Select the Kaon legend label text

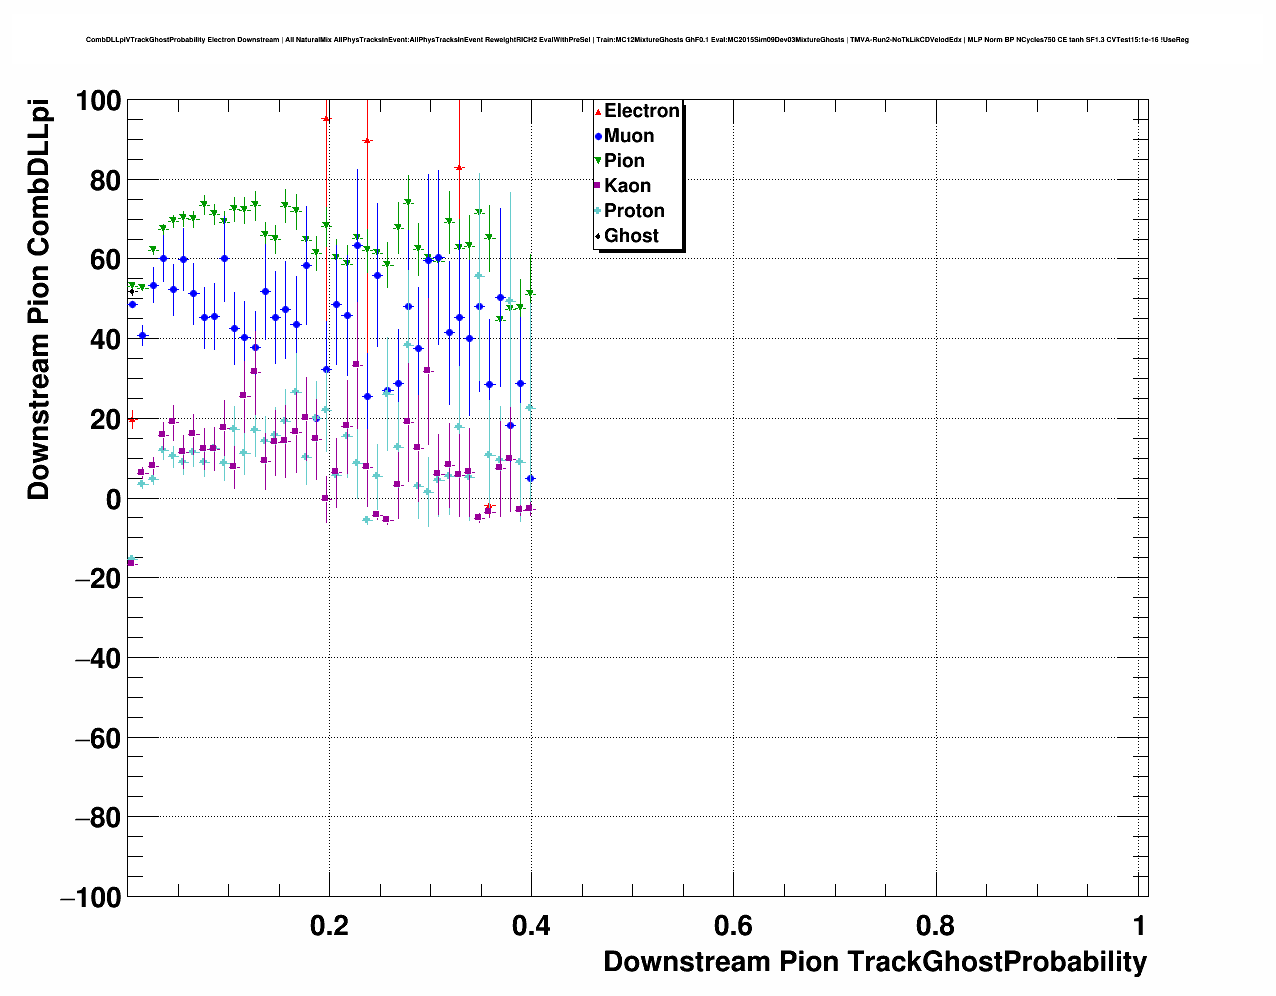click(x=627, y=186)
